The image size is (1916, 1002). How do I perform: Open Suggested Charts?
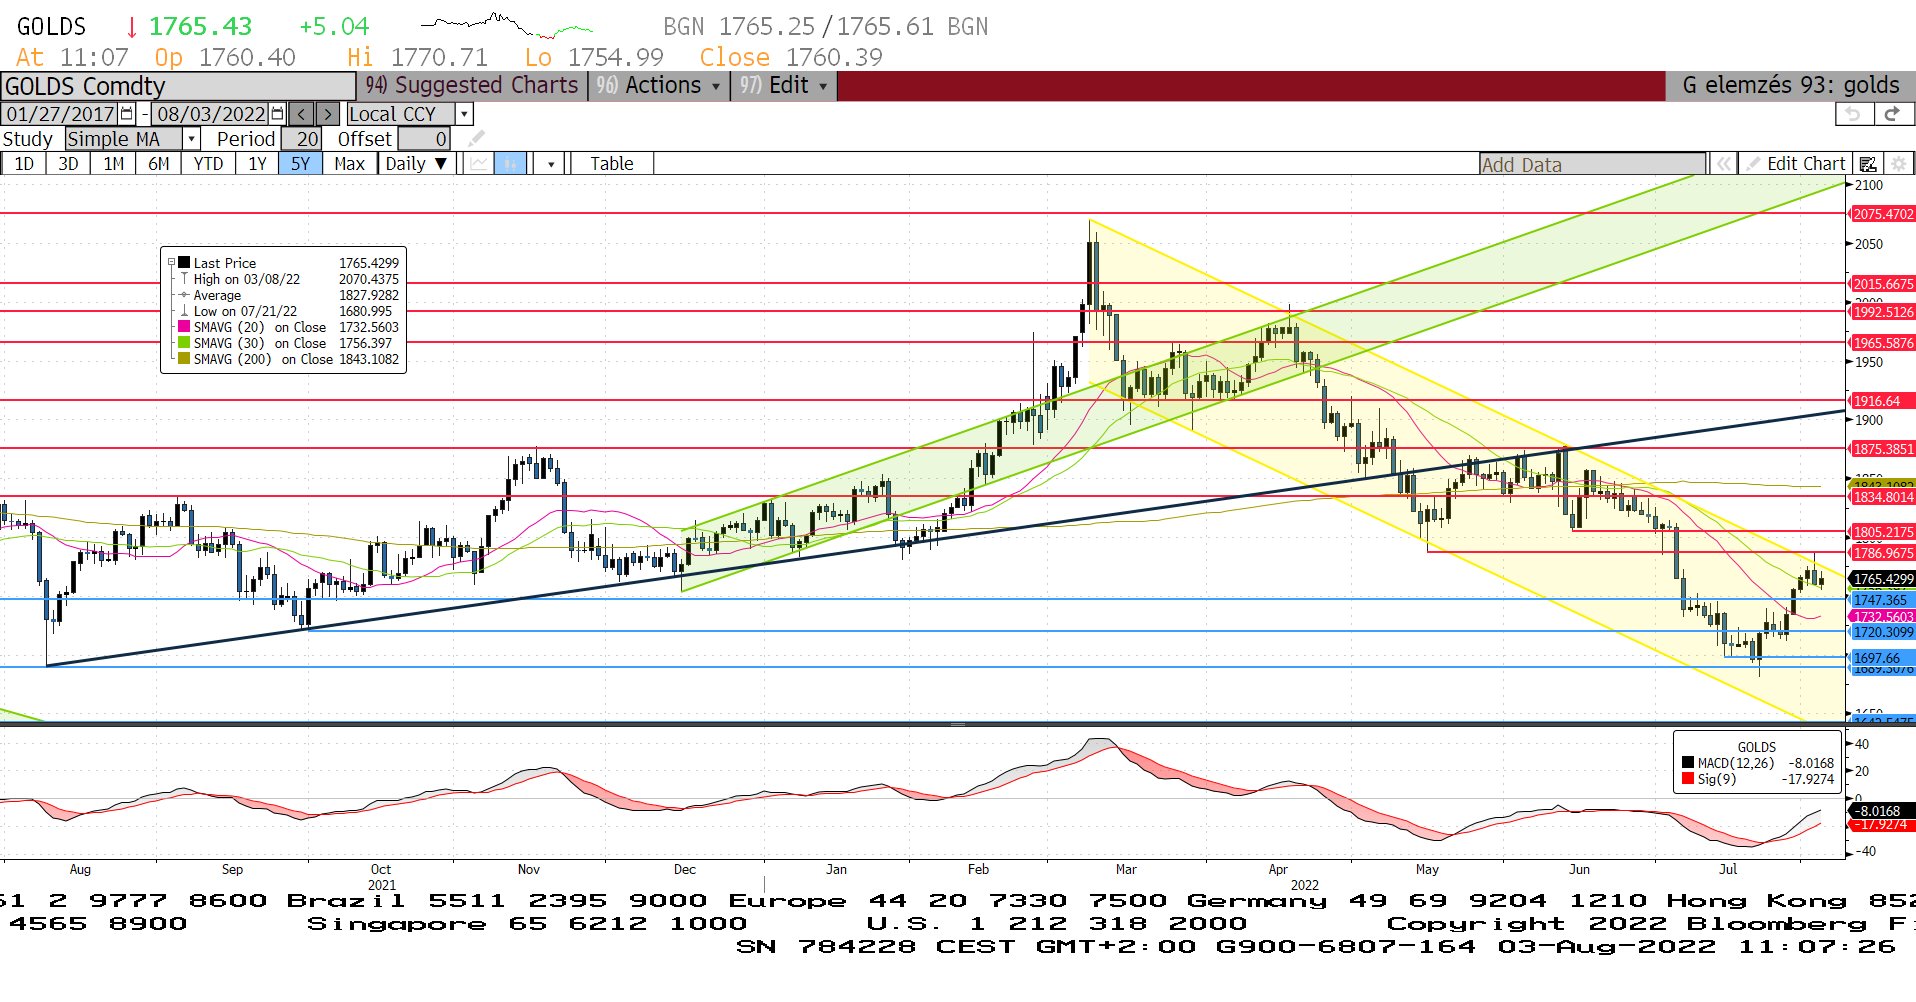coord(472,86)
